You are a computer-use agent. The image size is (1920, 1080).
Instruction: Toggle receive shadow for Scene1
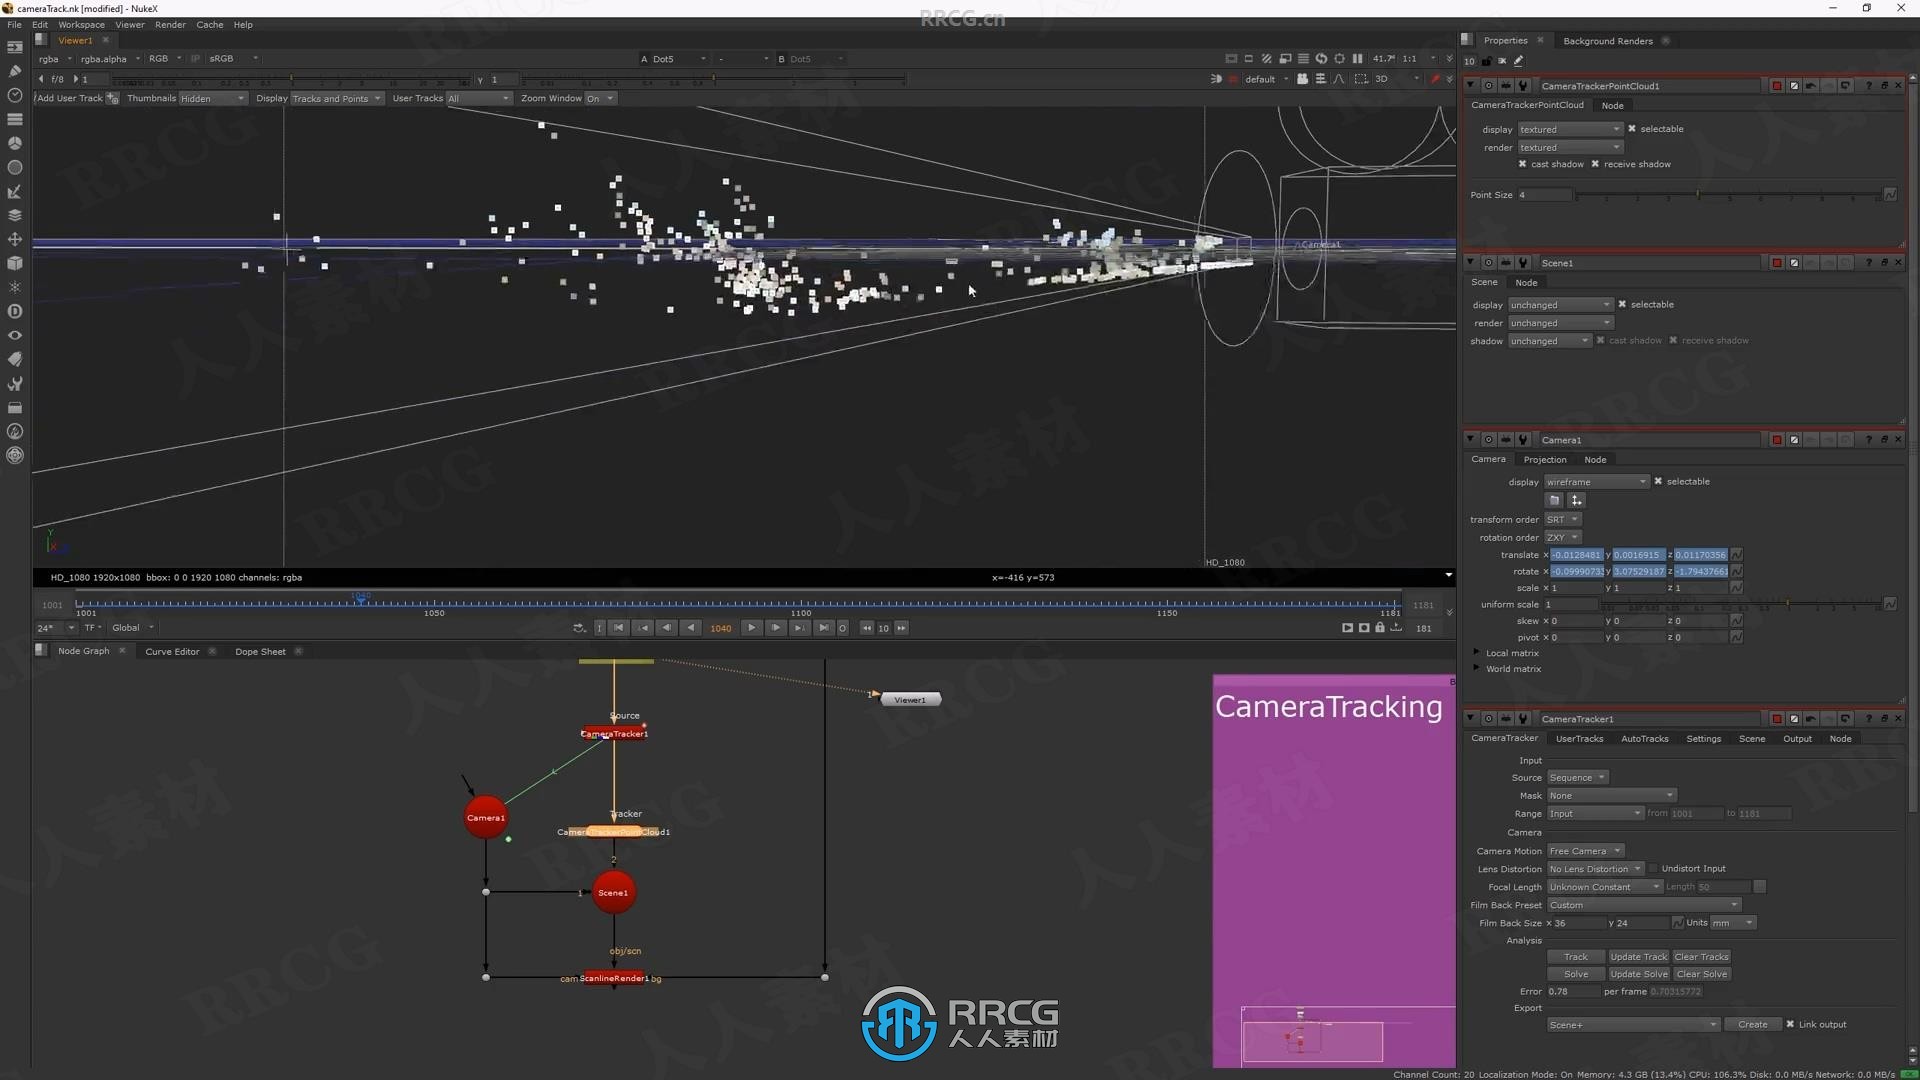pyautogui.click(x=1677, y=340)
